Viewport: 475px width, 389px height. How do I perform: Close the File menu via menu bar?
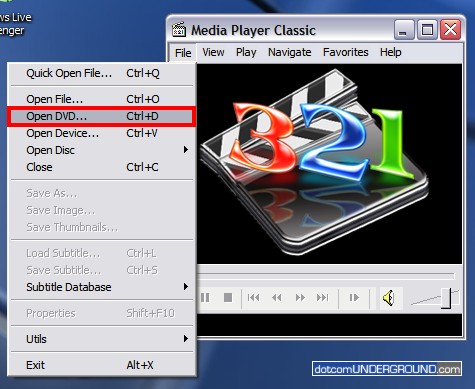pos(183,53)
